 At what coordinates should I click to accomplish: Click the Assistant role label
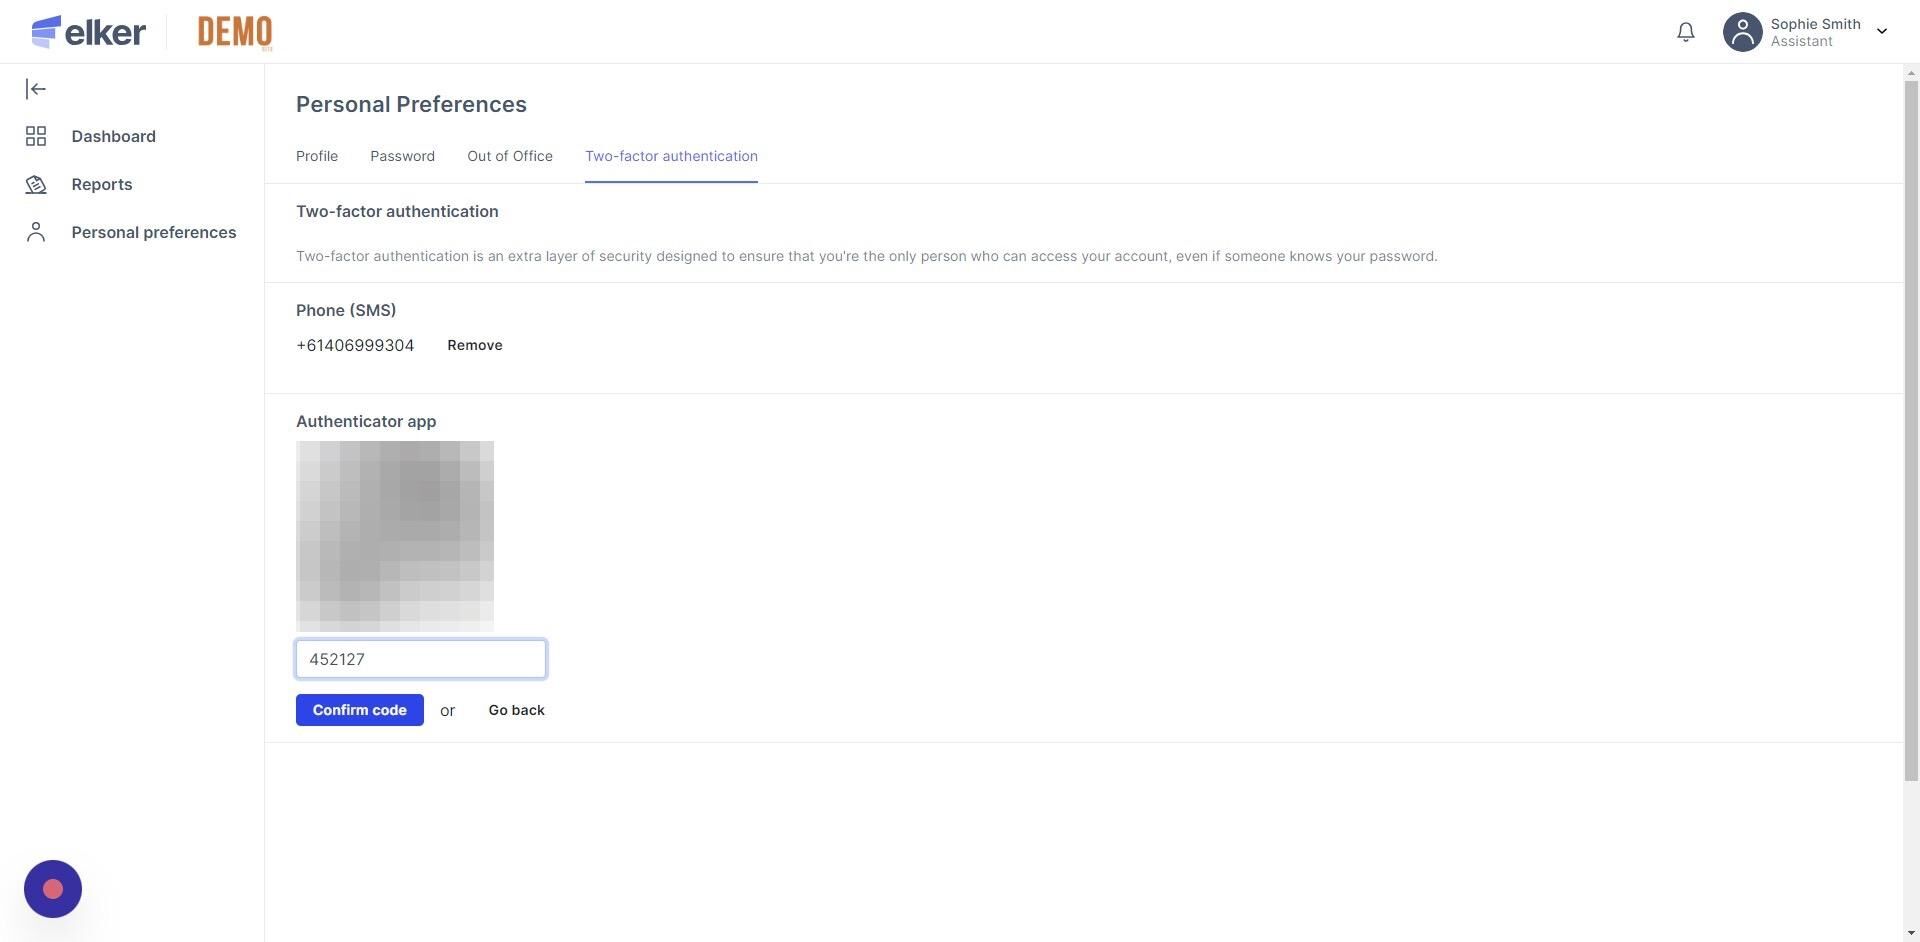pos(1801,42)
